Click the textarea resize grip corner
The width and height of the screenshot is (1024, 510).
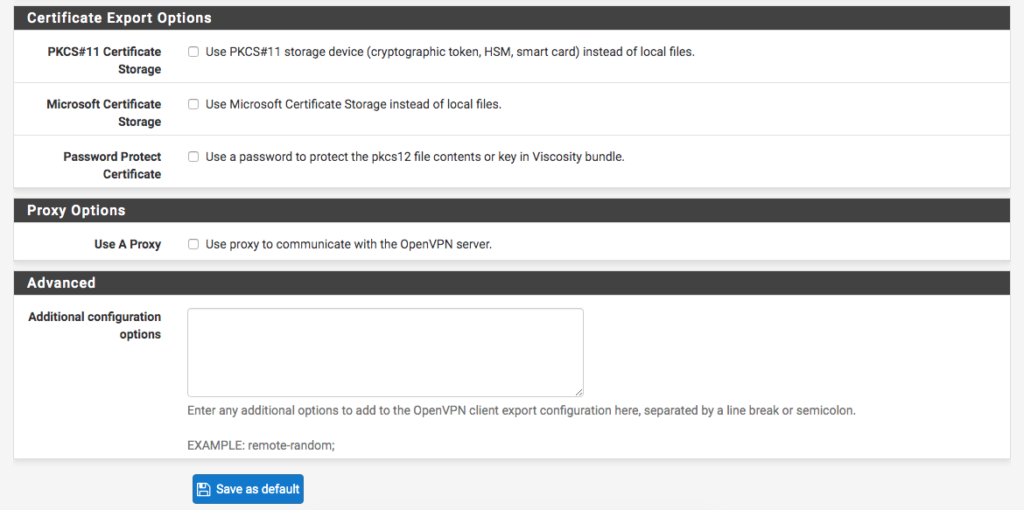[579, 392]
